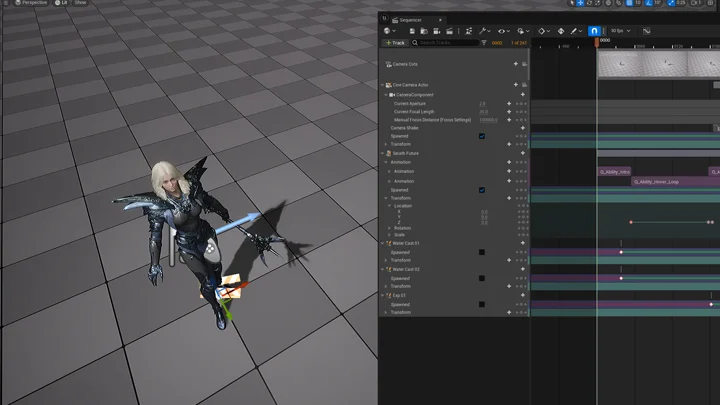
Task: Add key for Current Focal Length
Action: 509,112
